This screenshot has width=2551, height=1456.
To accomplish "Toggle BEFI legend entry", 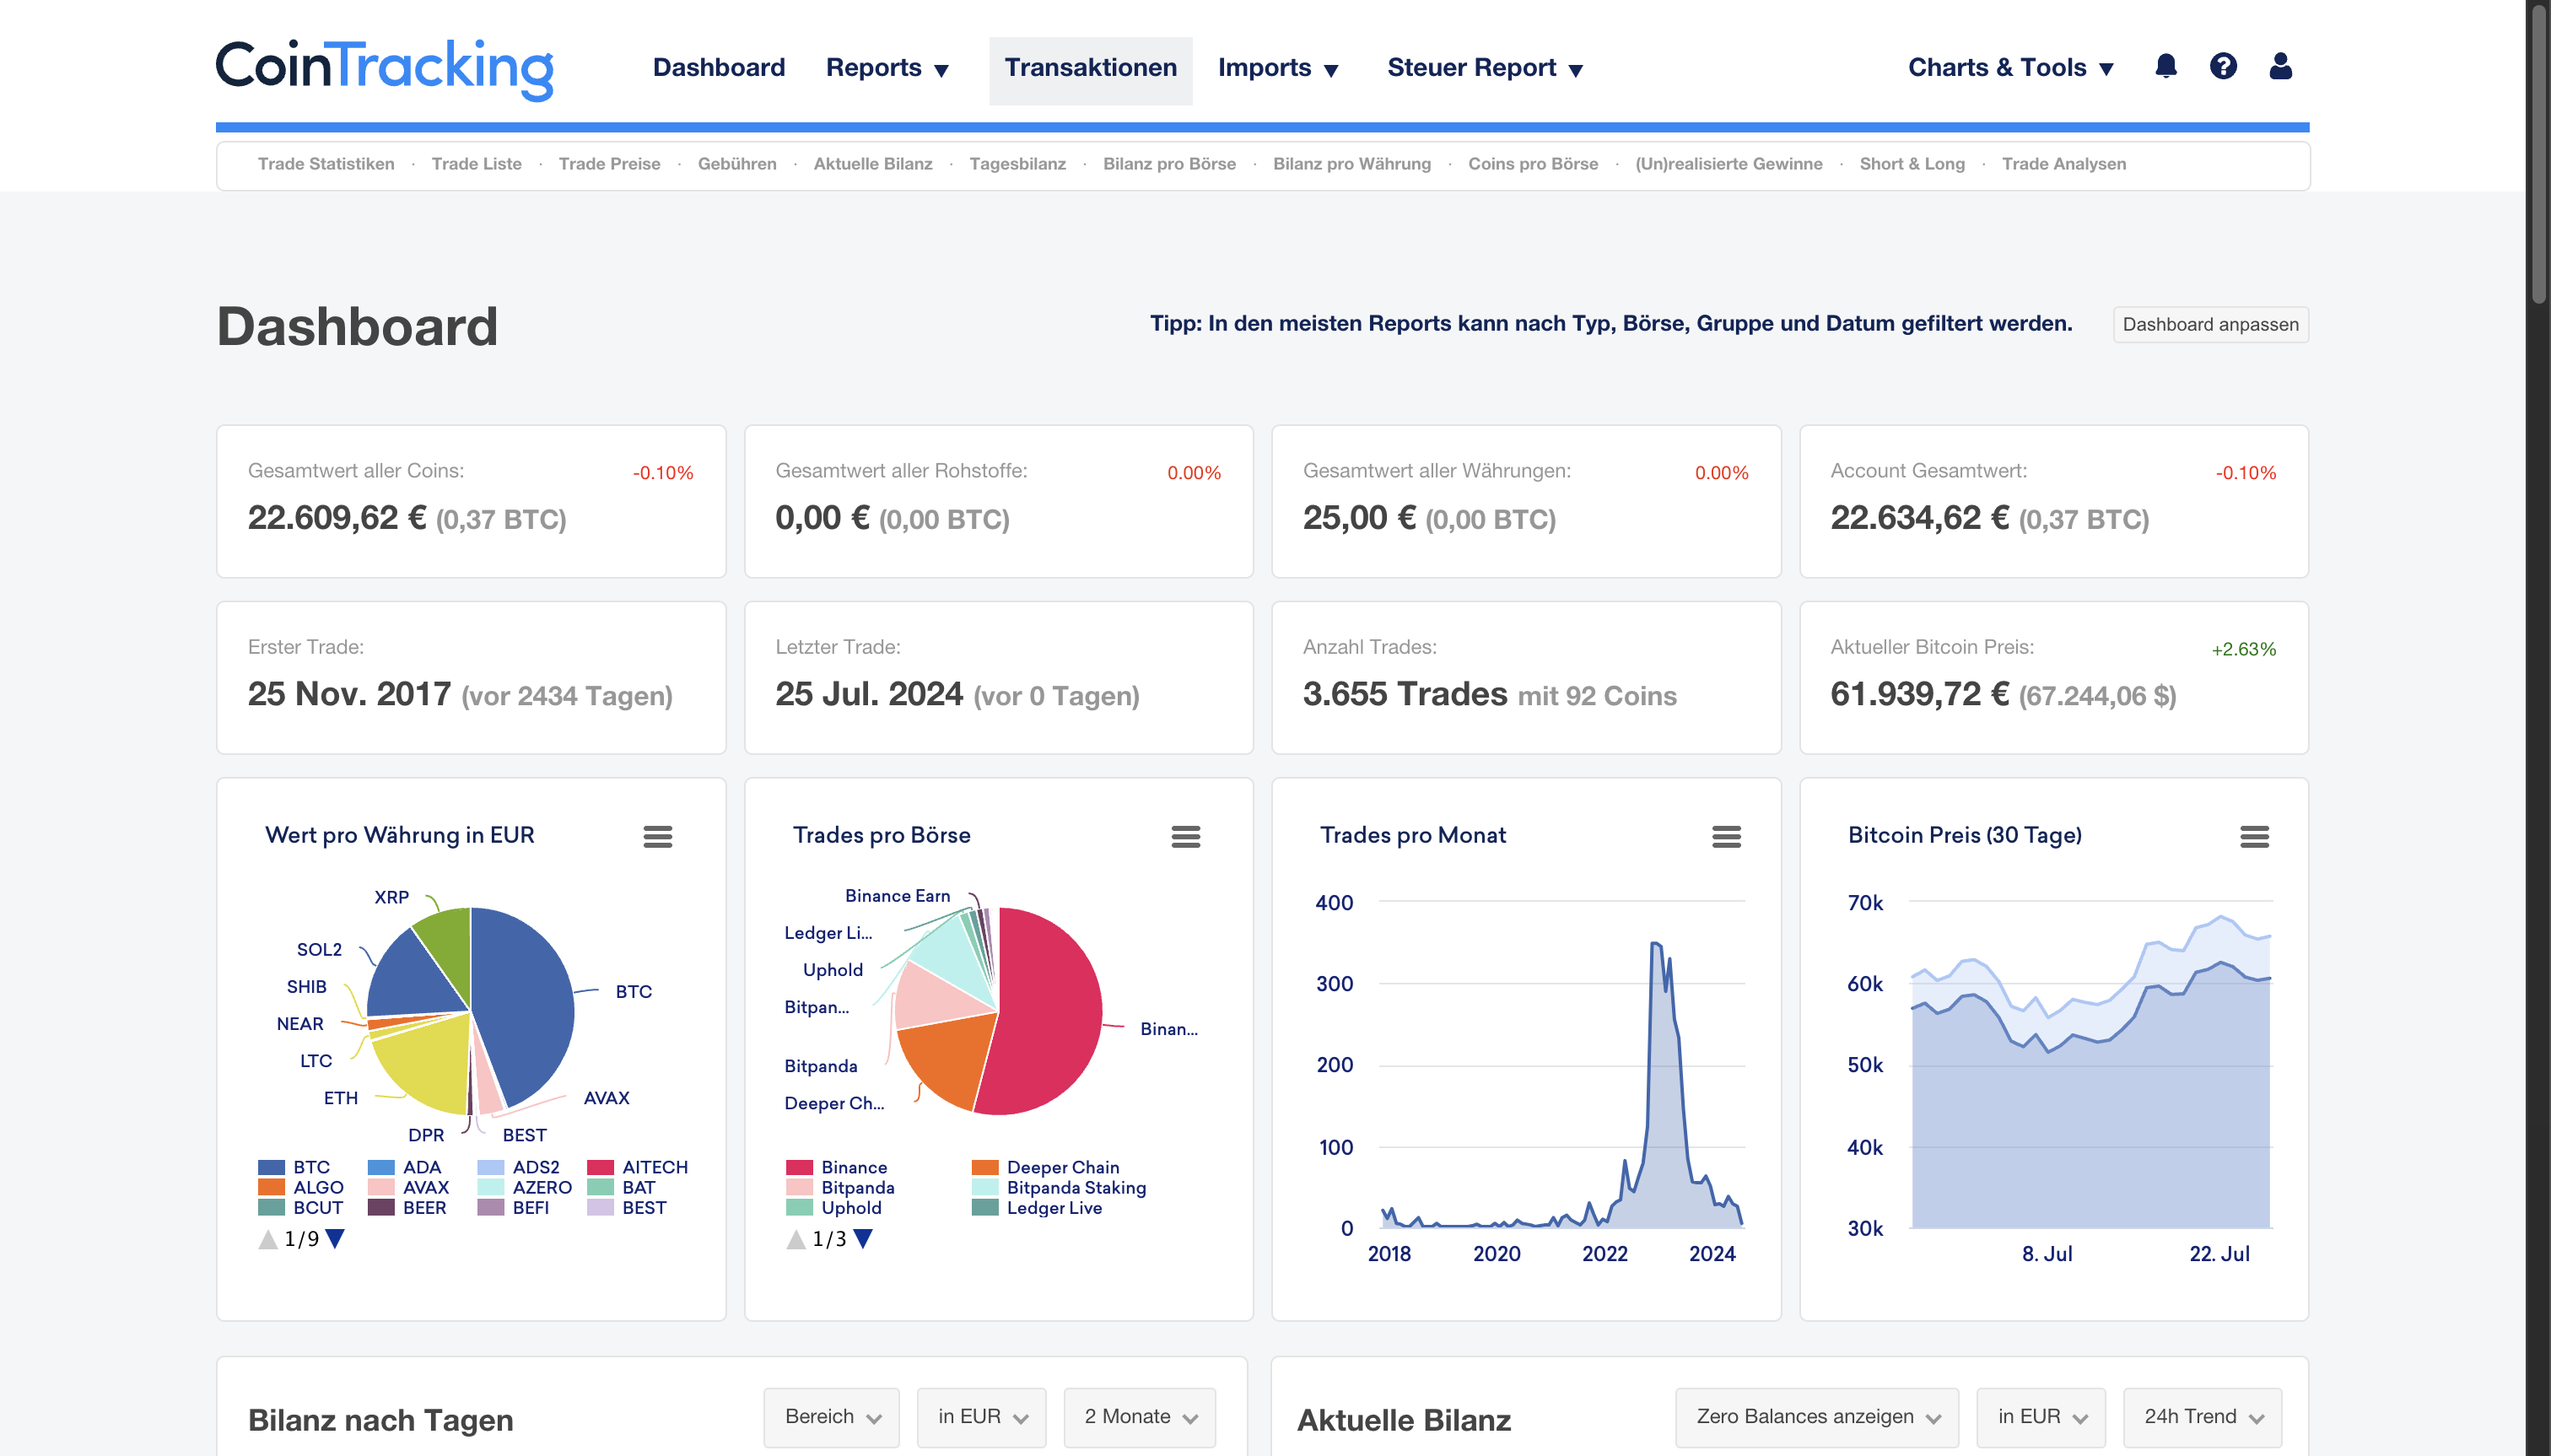I will tap(514, 1207).
